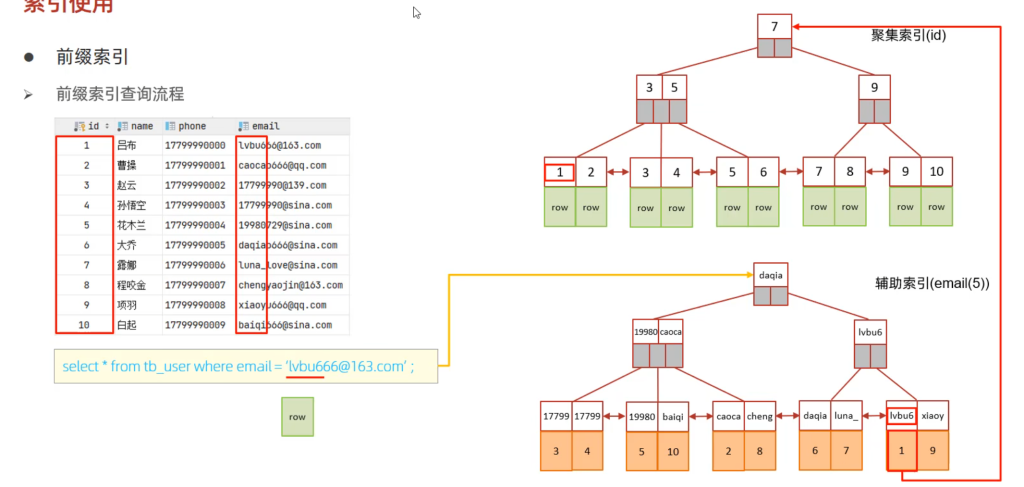Click the id column key icon
The height and width of the screenshot is (487, 1024).
(79, 126)
